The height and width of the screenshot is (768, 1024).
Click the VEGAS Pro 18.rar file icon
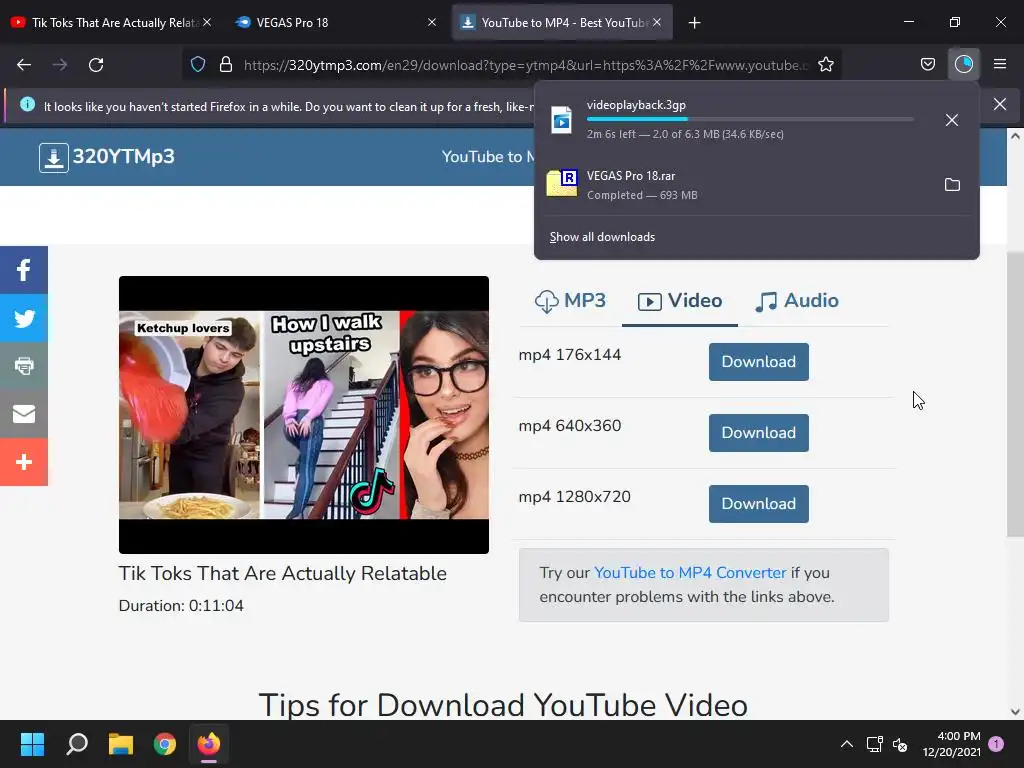click(562, 183)
